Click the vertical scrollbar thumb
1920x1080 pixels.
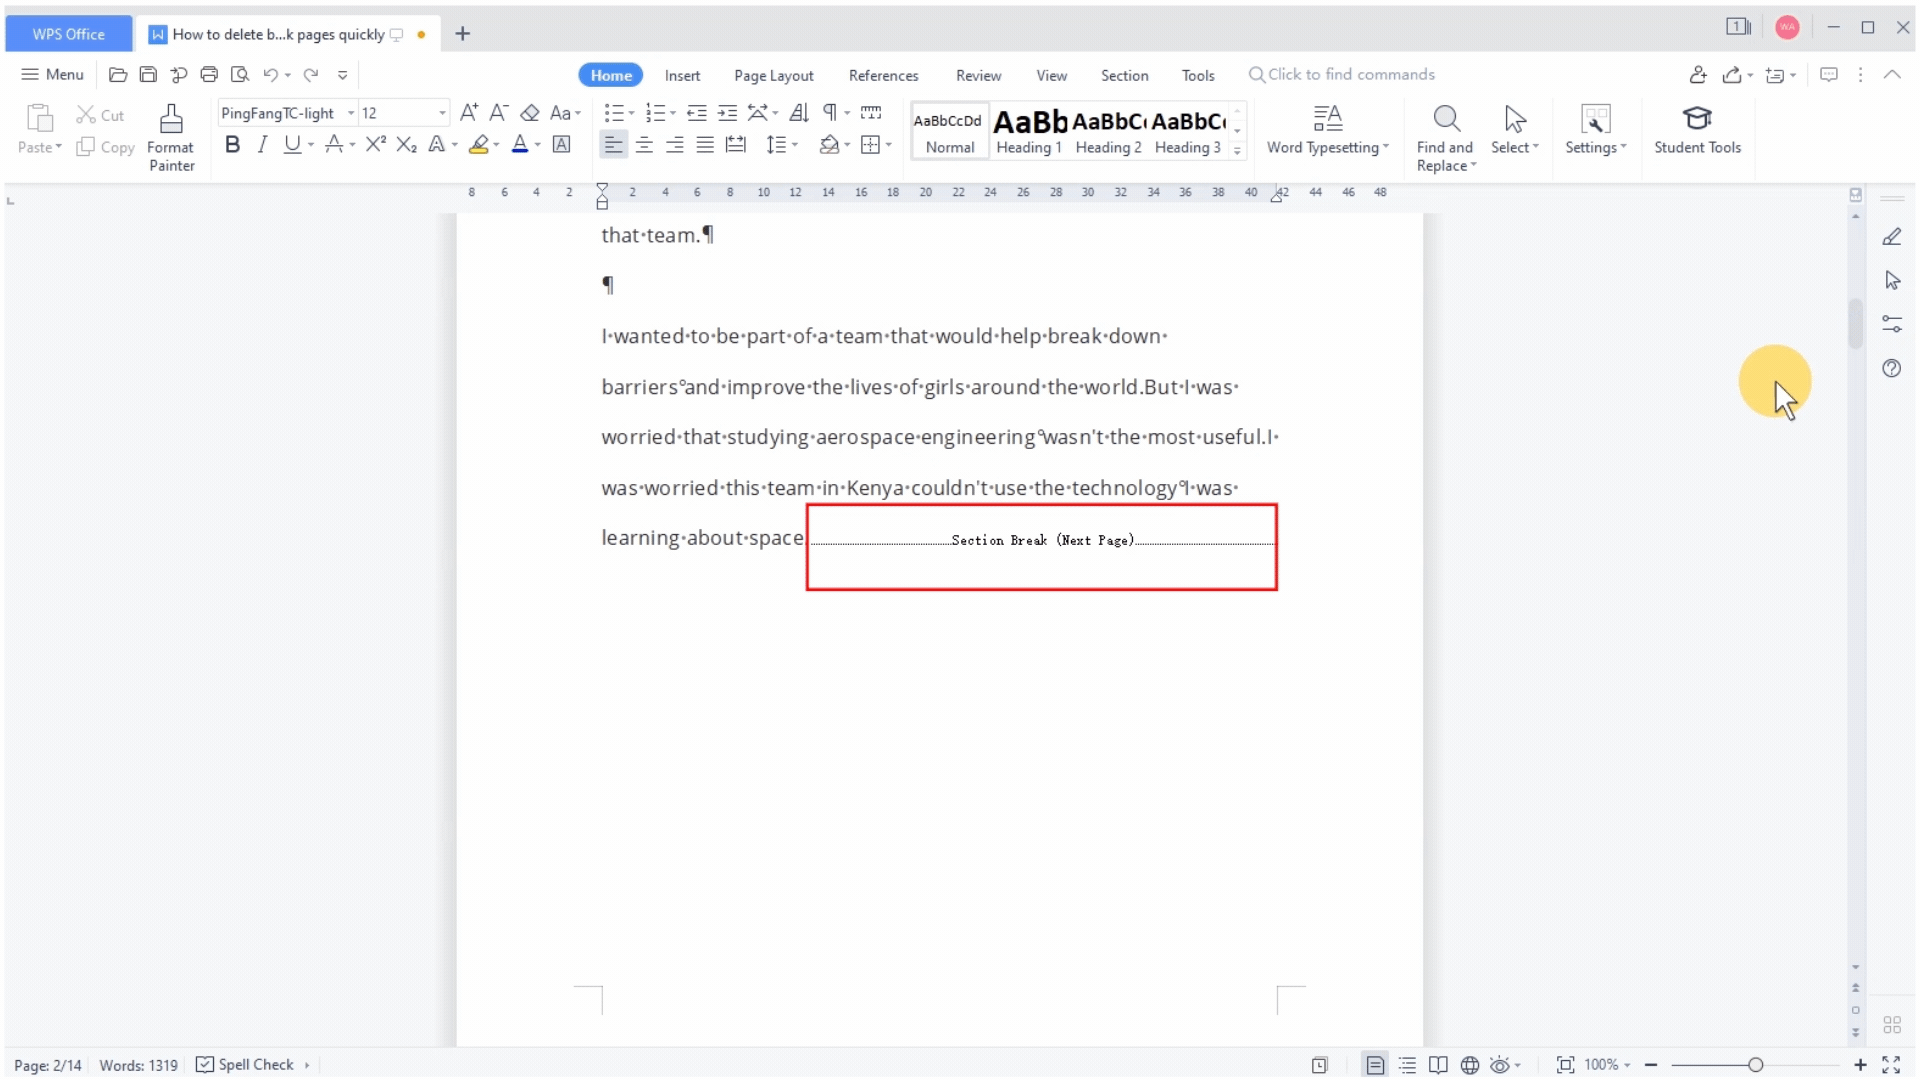click(1856, 323)
